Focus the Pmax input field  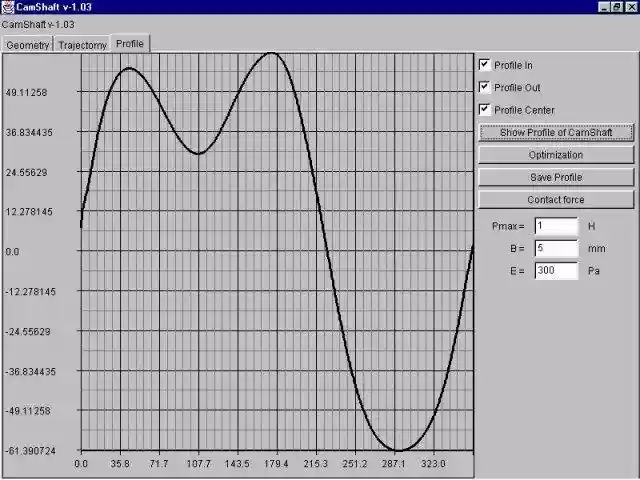click(555, 226)
